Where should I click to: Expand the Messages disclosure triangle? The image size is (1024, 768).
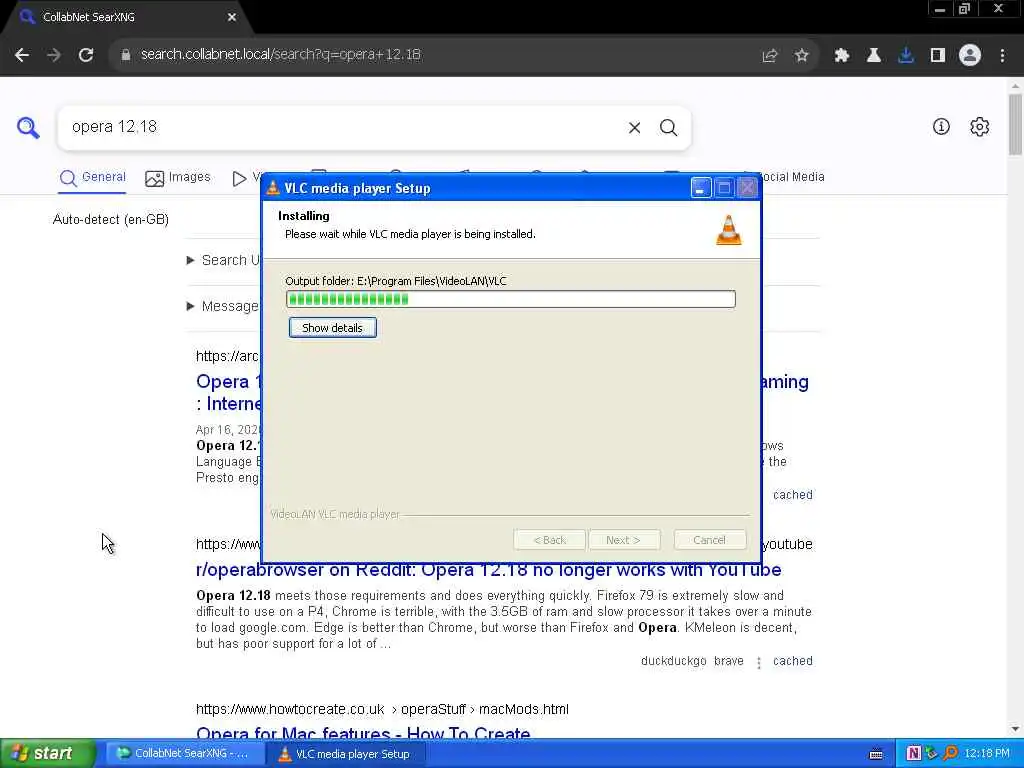(191, 306)
